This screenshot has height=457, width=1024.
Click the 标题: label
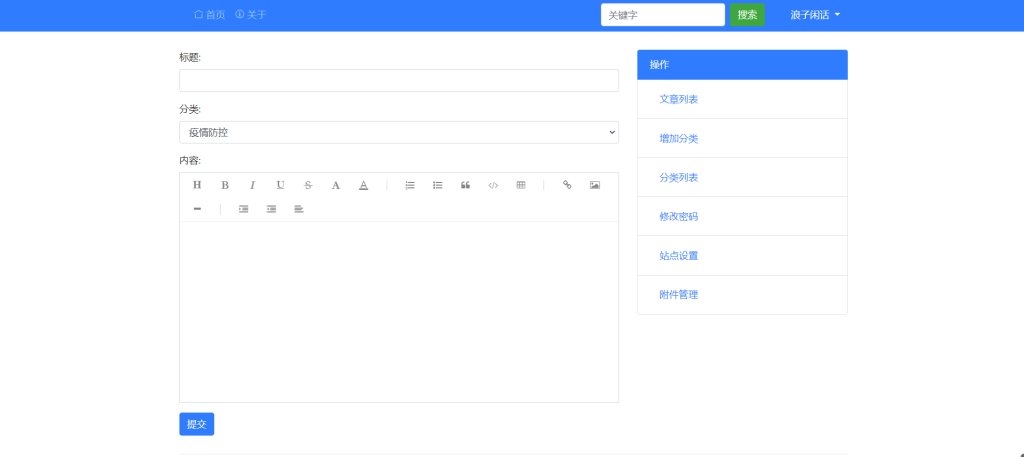coord(190,57)
